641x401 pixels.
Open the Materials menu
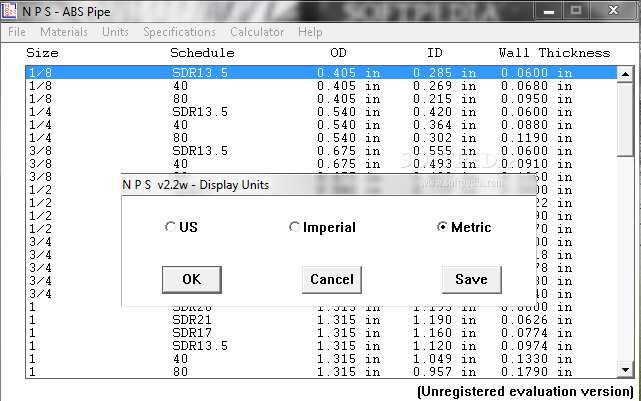coord(64,32)
